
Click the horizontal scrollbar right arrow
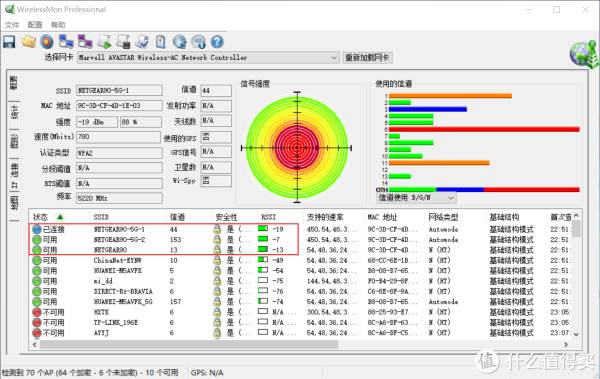566,344
